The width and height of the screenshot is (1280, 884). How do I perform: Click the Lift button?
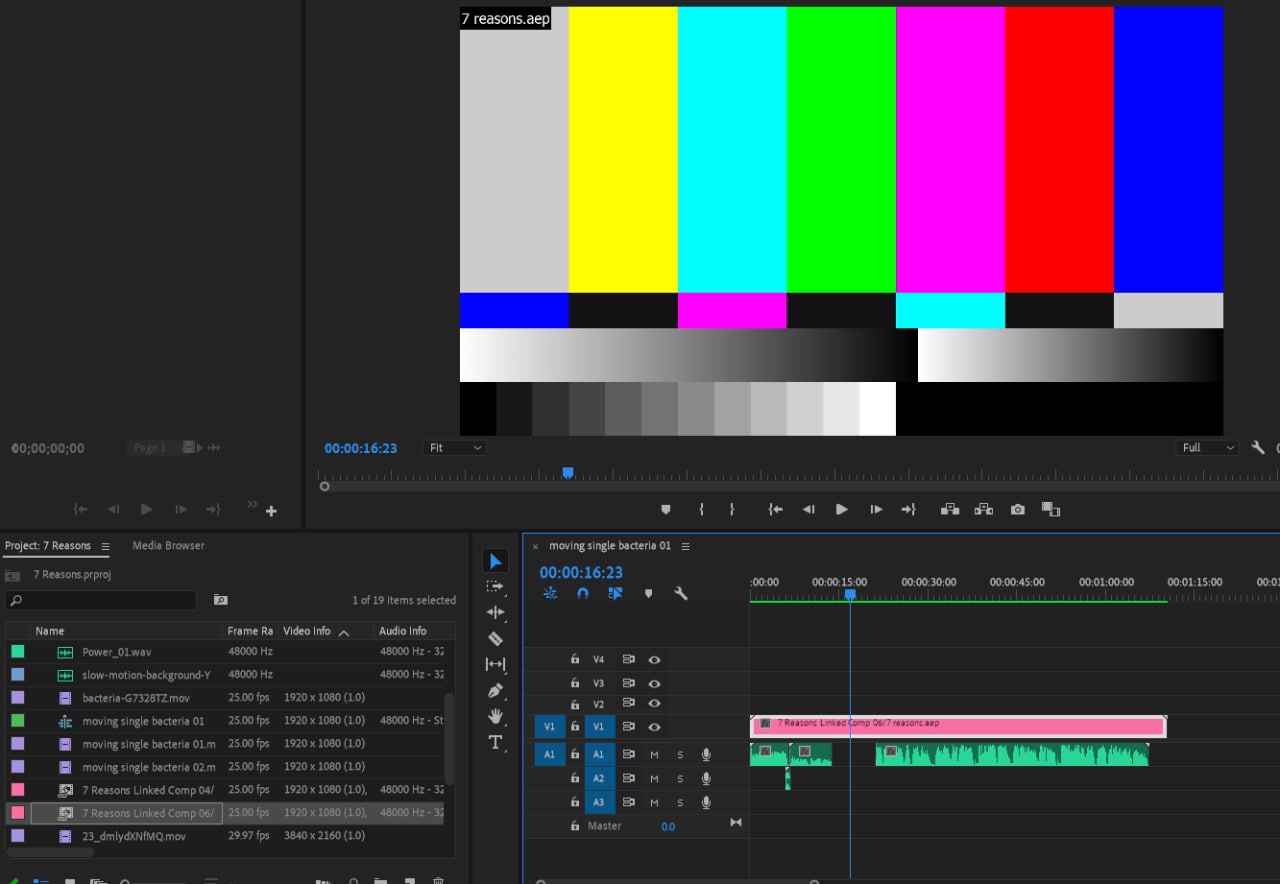[950, 509]
